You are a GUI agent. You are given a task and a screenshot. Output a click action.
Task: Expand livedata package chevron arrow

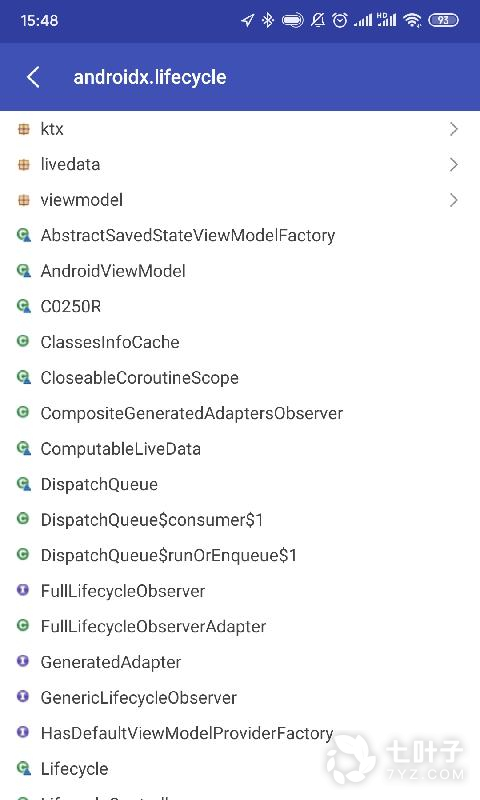453,164
